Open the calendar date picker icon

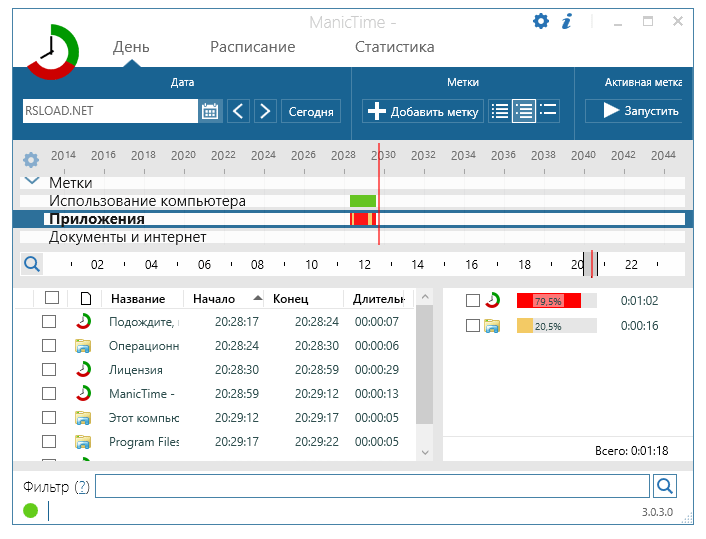click(210, 111)
